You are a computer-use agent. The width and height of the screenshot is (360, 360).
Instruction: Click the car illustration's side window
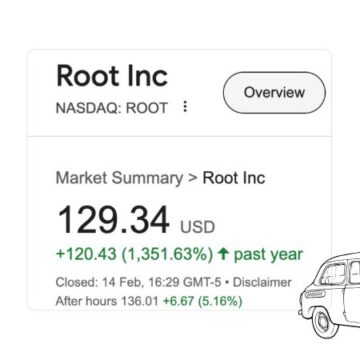pos(332,274)
